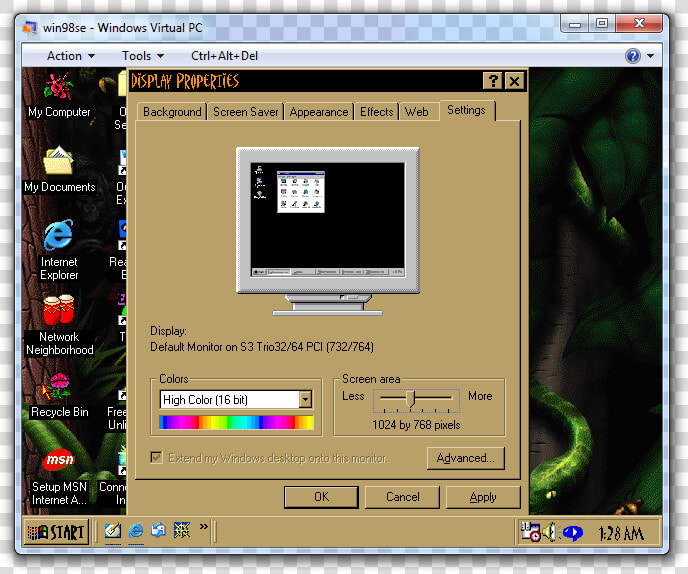The width and height of the screenshot is (688, 574).
Task: Switch to the Appearance tab
Action: tap(319, 112)
